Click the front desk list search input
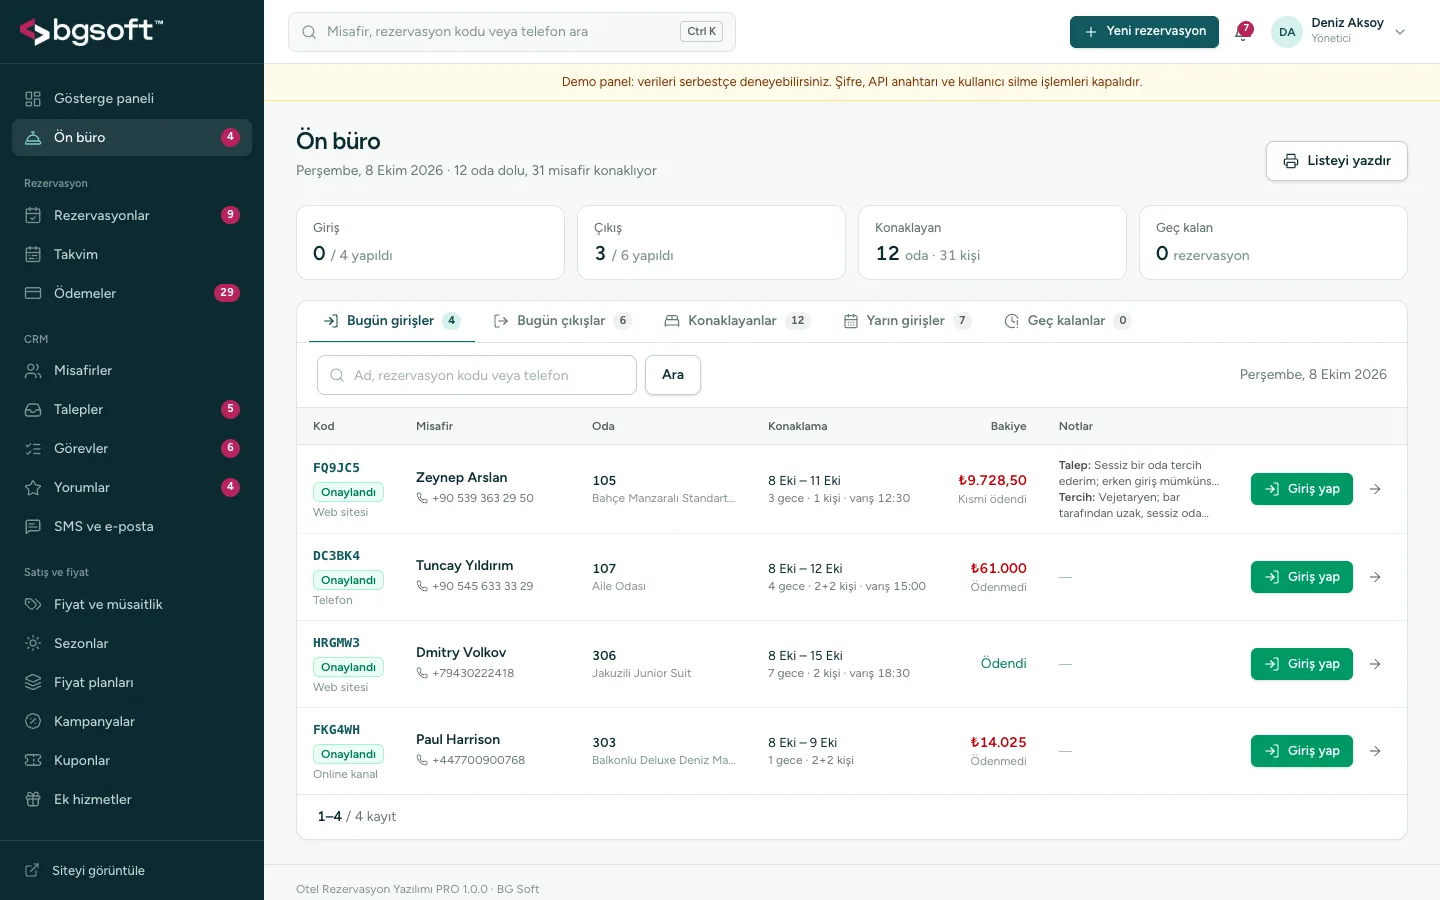1440x900 pixels. click(x=477, y=375)
